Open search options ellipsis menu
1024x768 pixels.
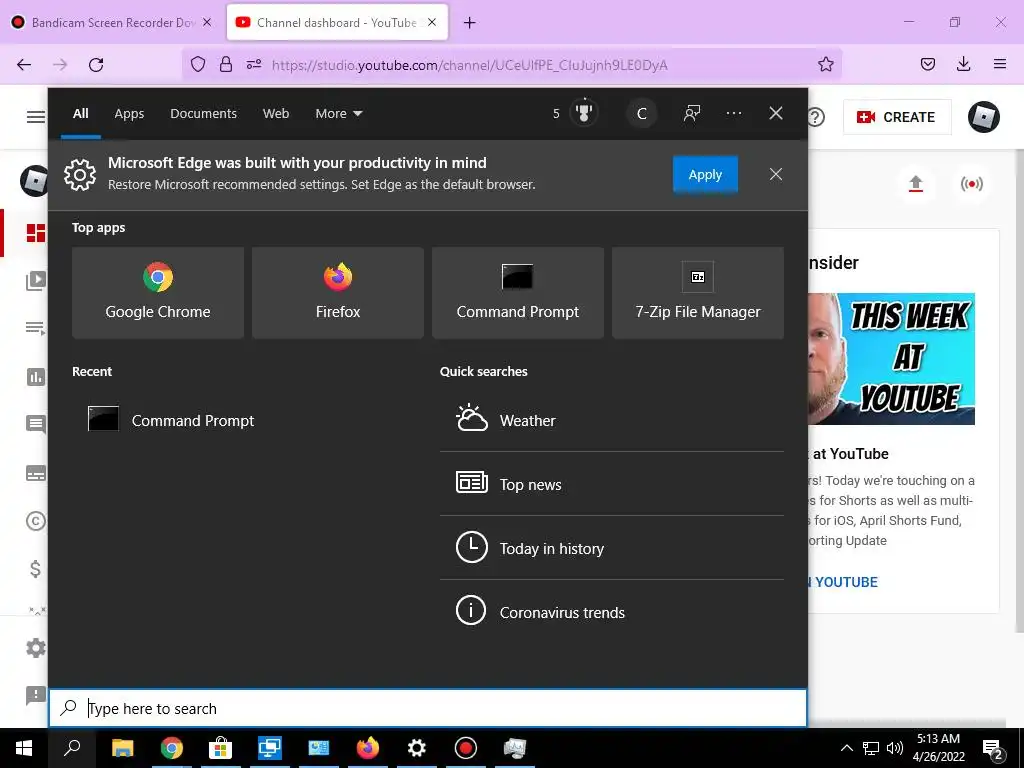click(x=733, y=114)
